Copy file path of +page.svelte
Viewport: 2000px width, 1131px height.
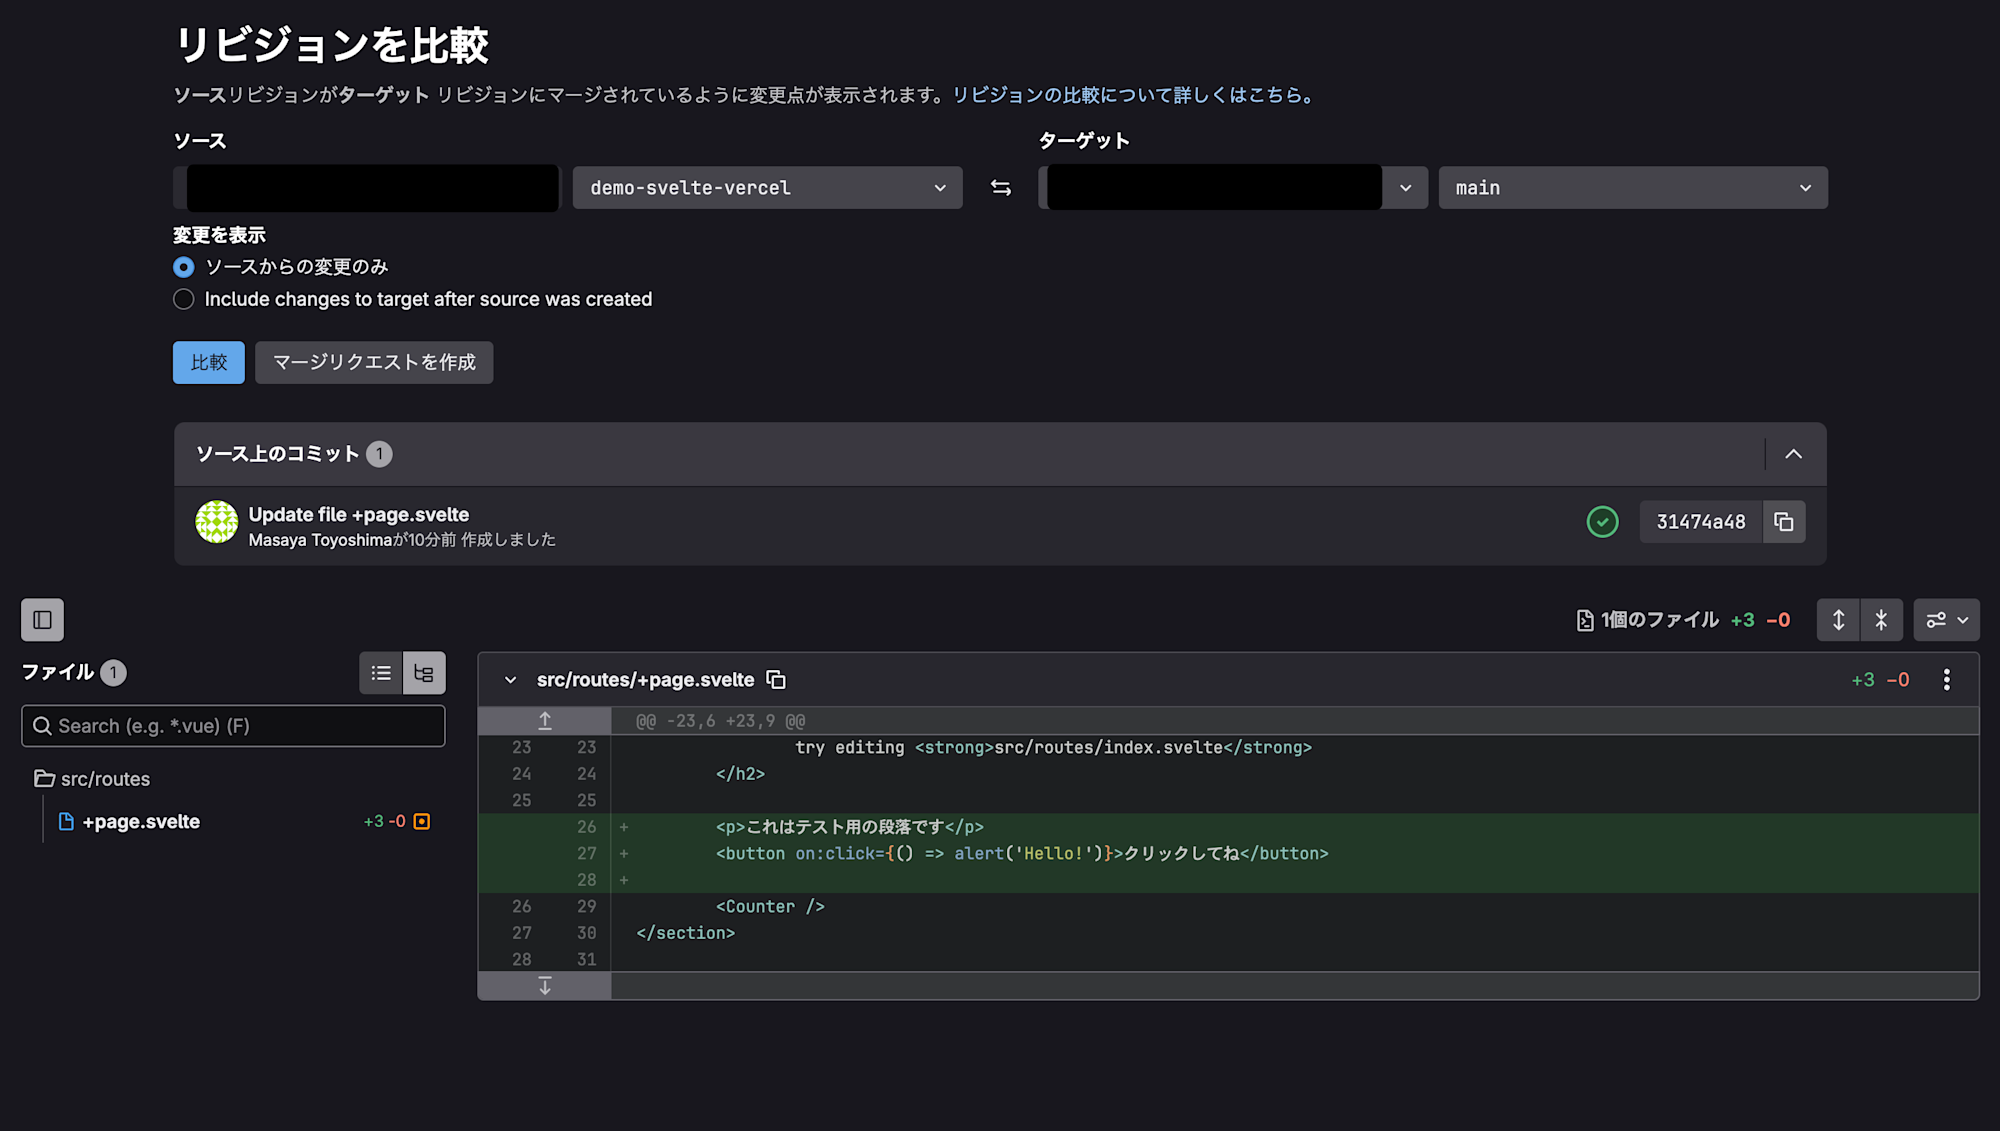tap(776, 680)
